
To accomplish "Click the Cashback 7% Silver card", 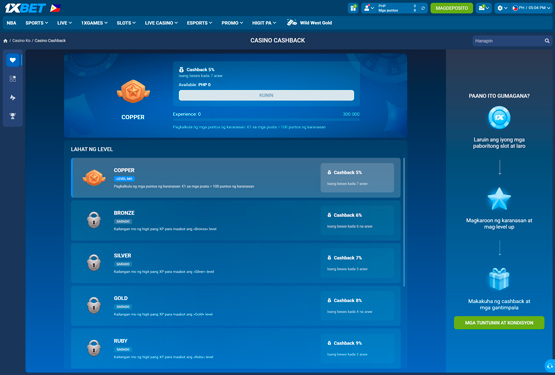I will click(x=357, y=263).
